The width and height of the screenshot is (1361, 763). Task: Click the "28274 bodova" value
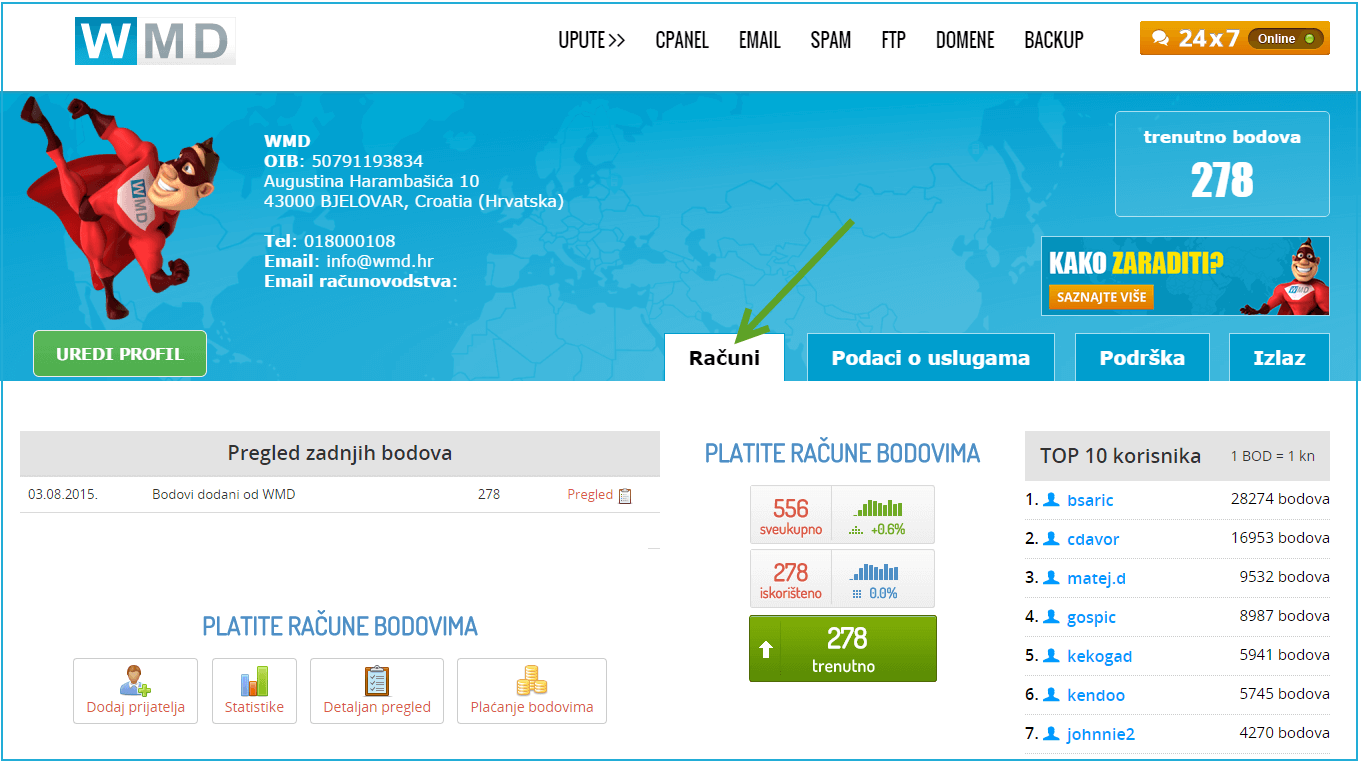click(x=1280, y=499)
